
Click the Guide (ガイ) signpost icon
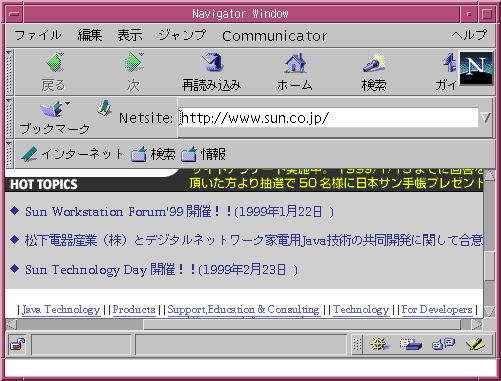coord(450,63)
